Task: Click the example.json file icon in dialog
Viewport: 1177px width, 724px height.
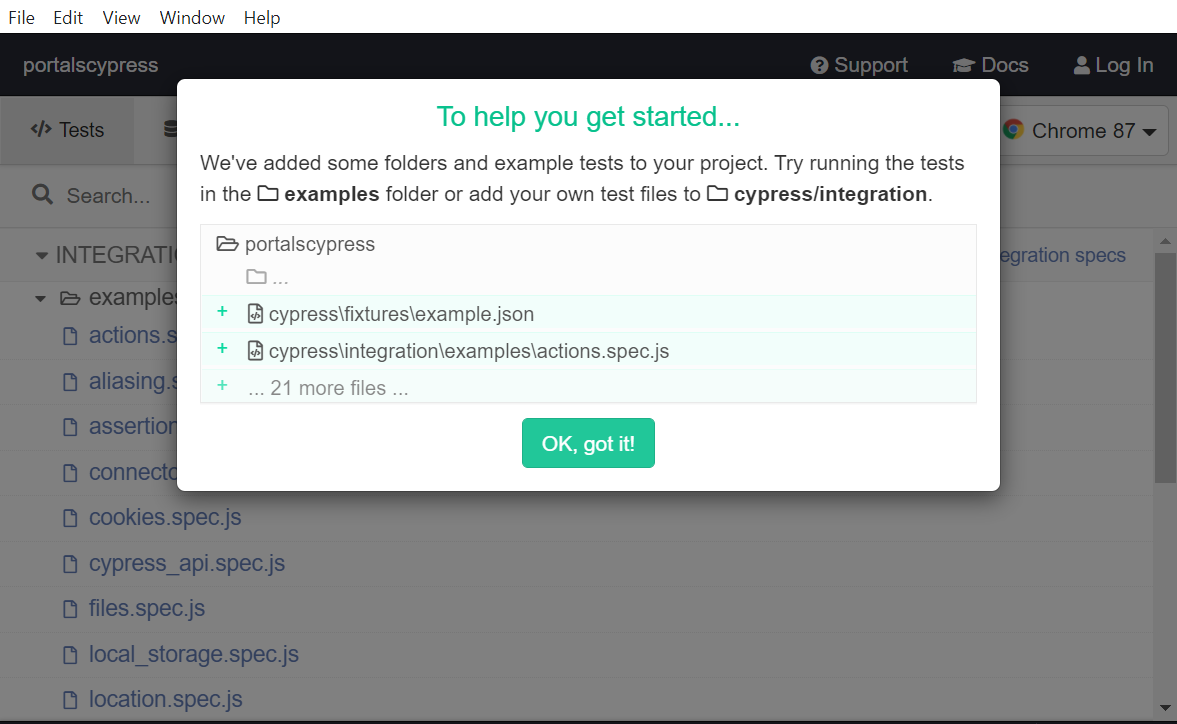Action: pos(255,314)
